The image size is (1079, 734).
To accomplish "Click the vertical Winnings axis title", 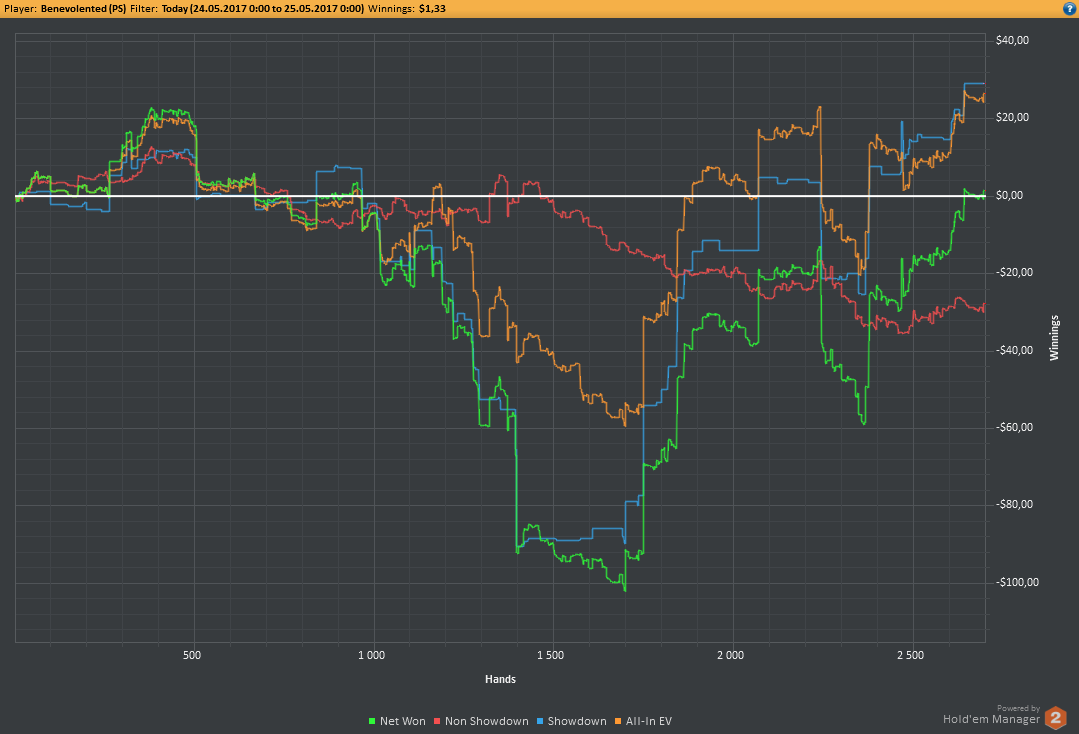I will pos(1054,338).
